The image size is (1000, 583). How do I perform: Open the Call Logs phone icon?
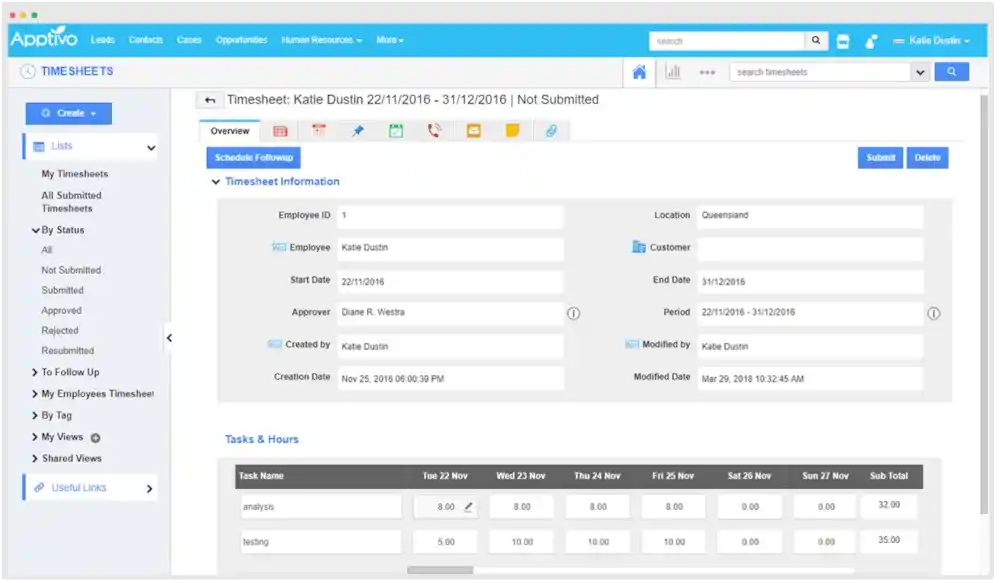click(x=434, y=130)
